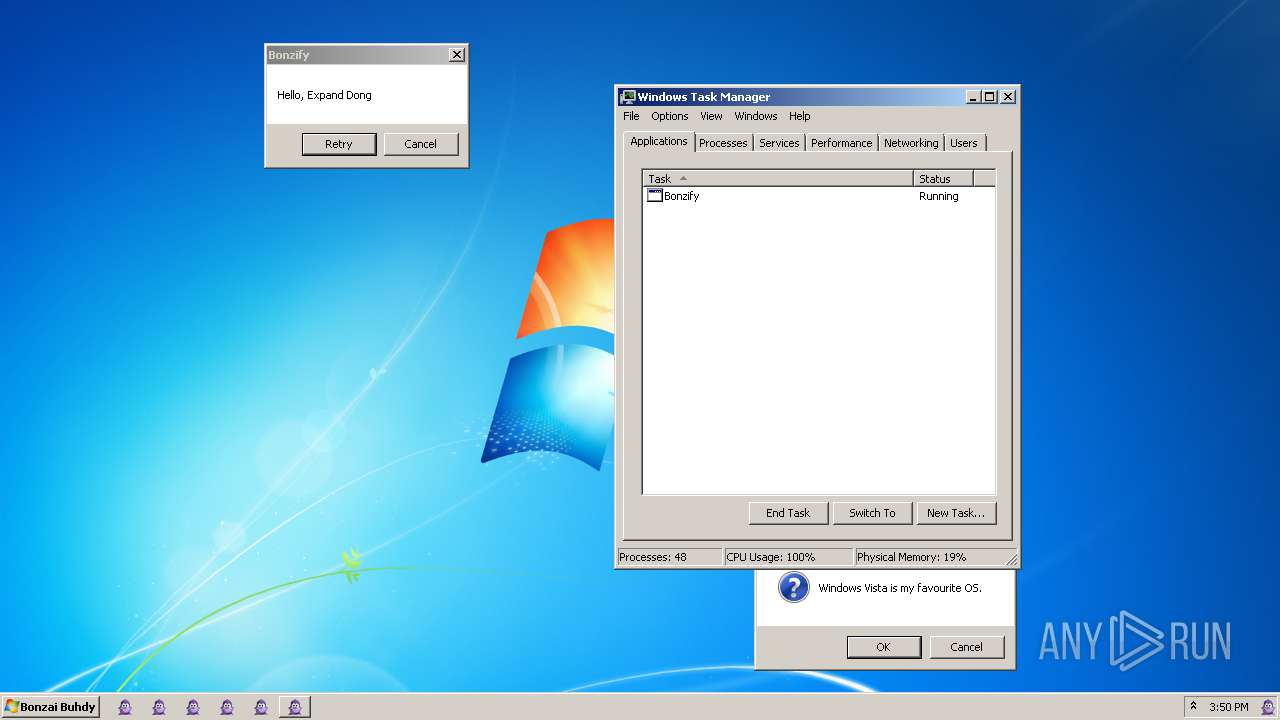Click the Task Manager resize grip
Viewport: 1280px width, 720px height.
[1011, 560]
